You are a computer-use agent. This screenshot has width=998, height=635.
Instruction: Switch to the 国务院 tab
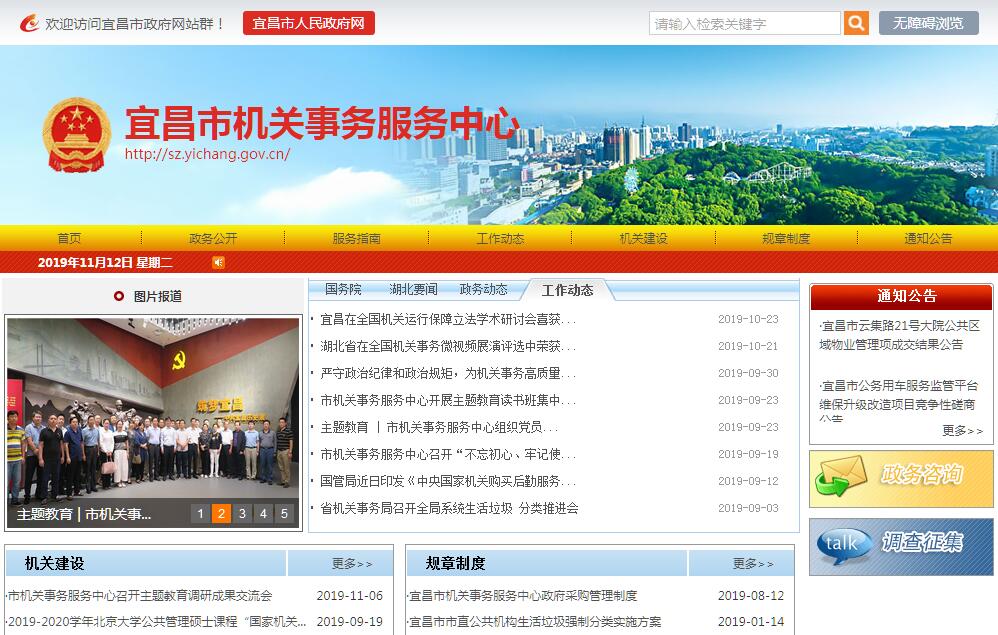(343, 289)
